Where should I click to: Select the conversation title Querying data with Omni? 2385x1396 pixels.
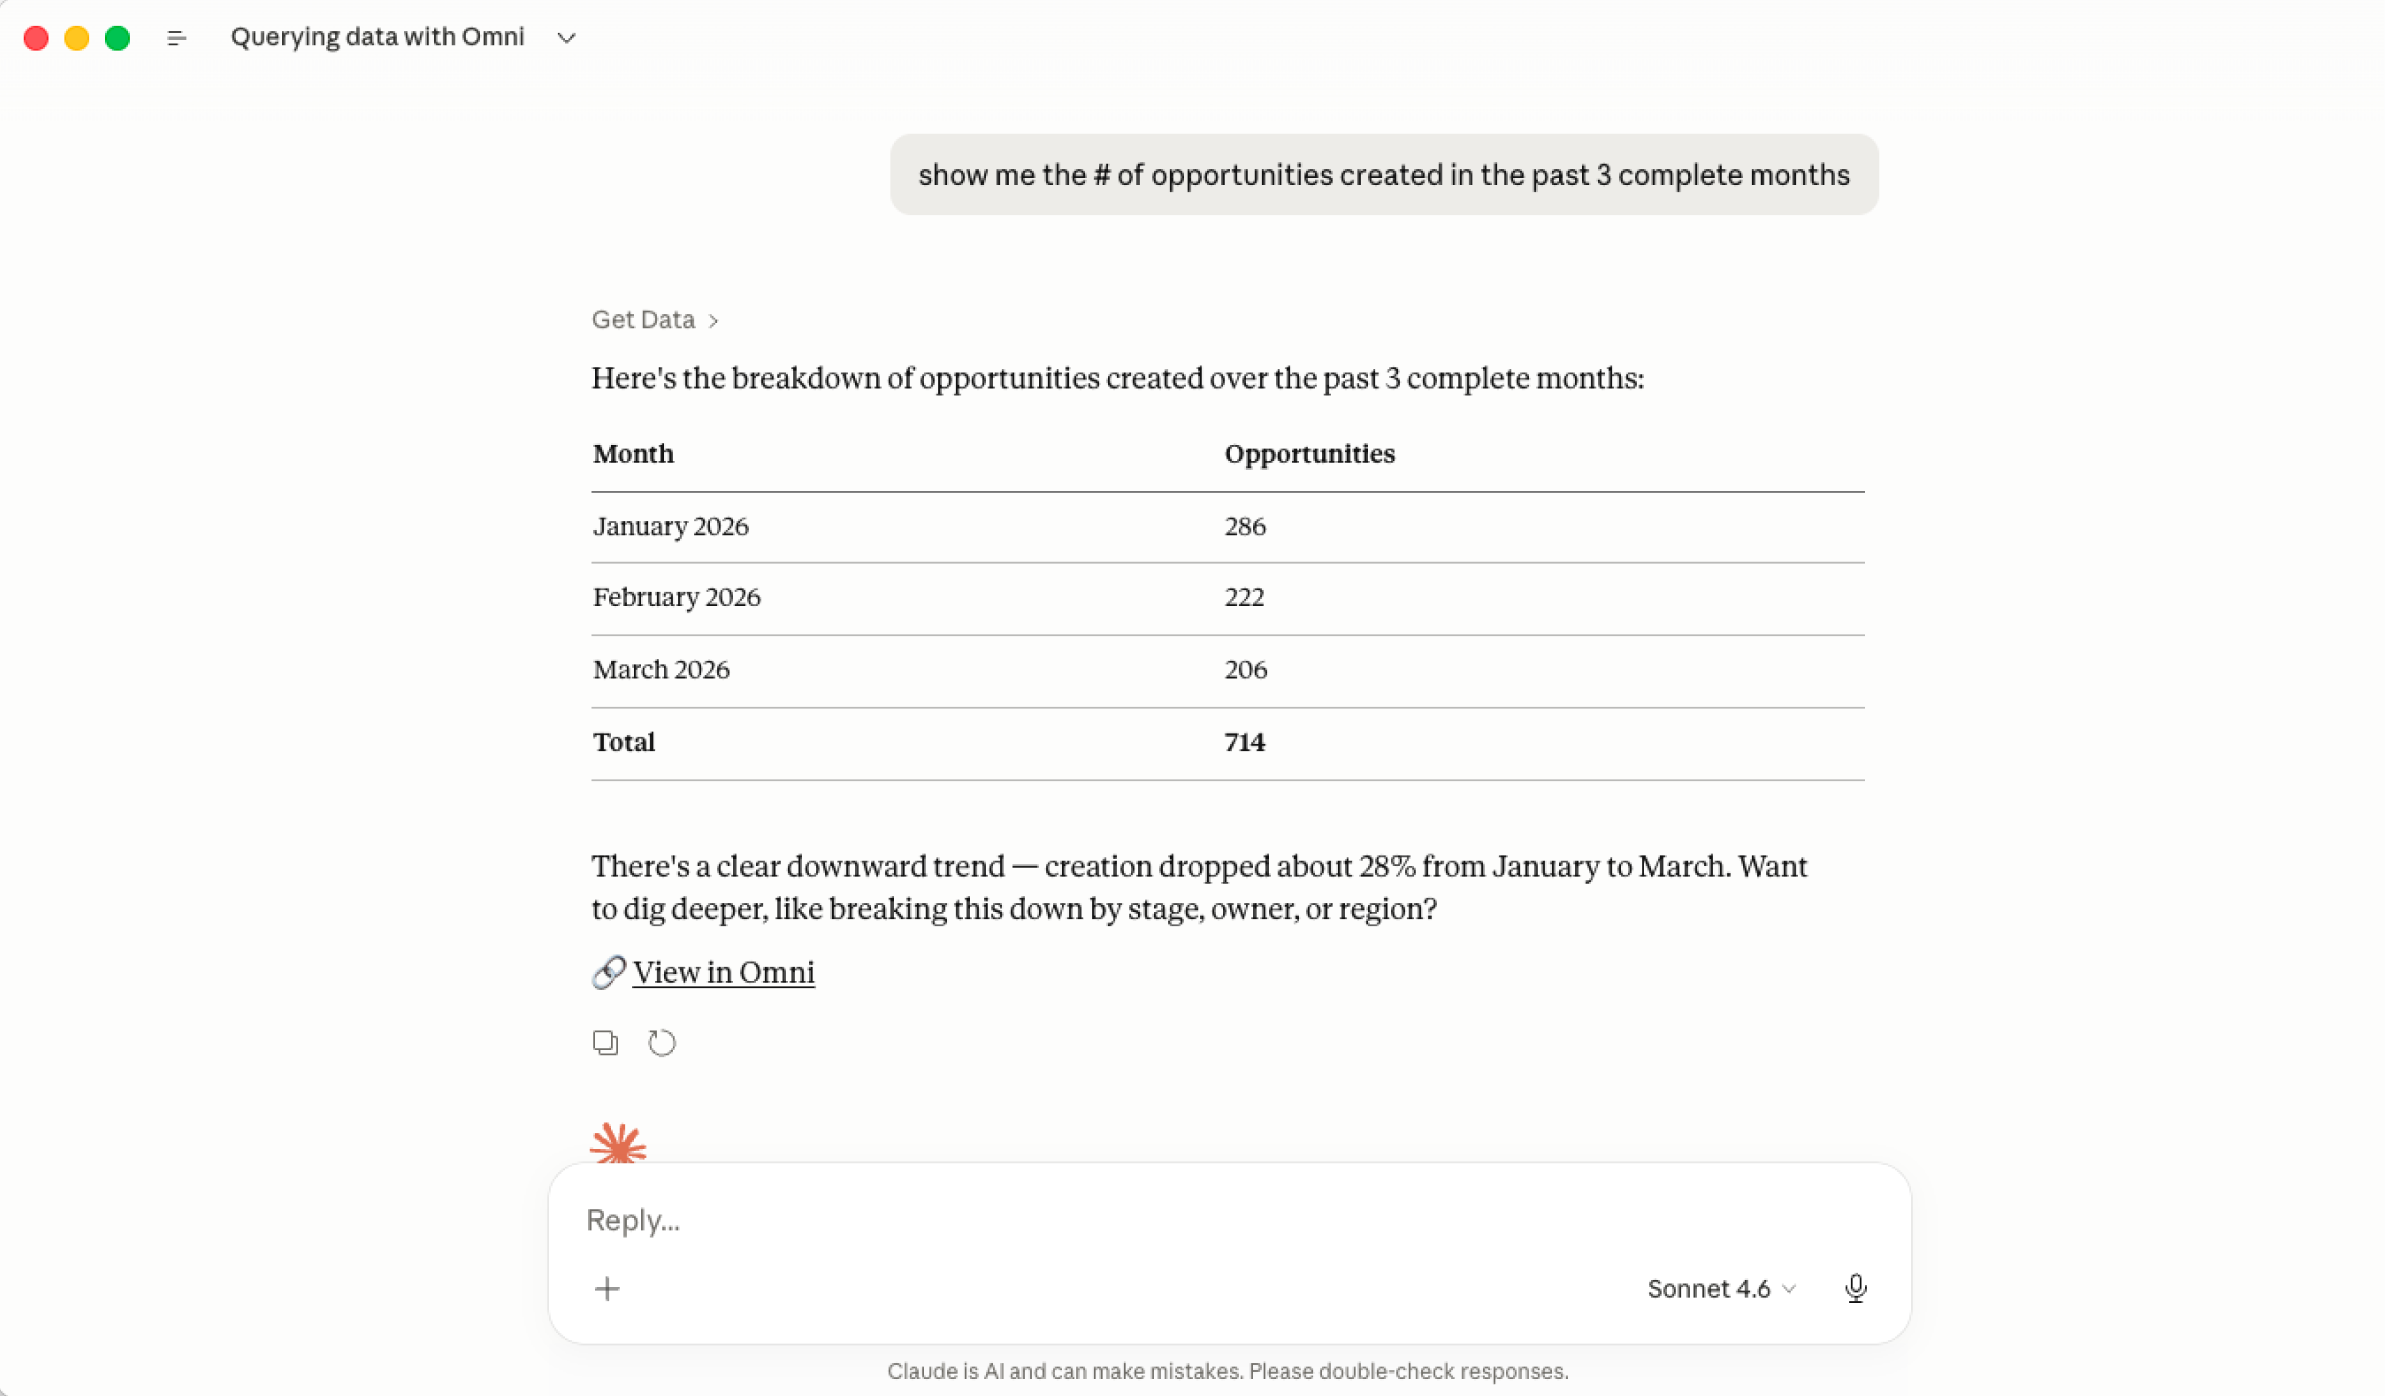[x=377, y=37]
